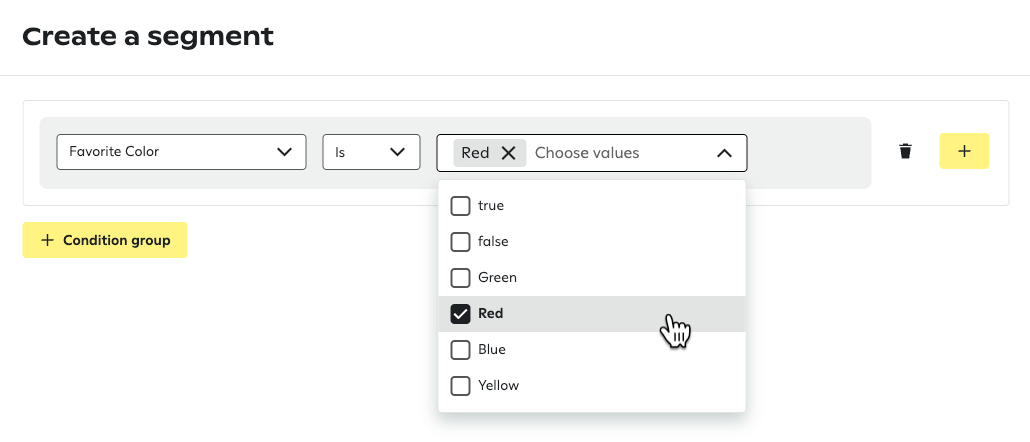This screenshot has height=442, width=1030.
Task: Delete the condition with the trash icon
Action: click(905, 152)
